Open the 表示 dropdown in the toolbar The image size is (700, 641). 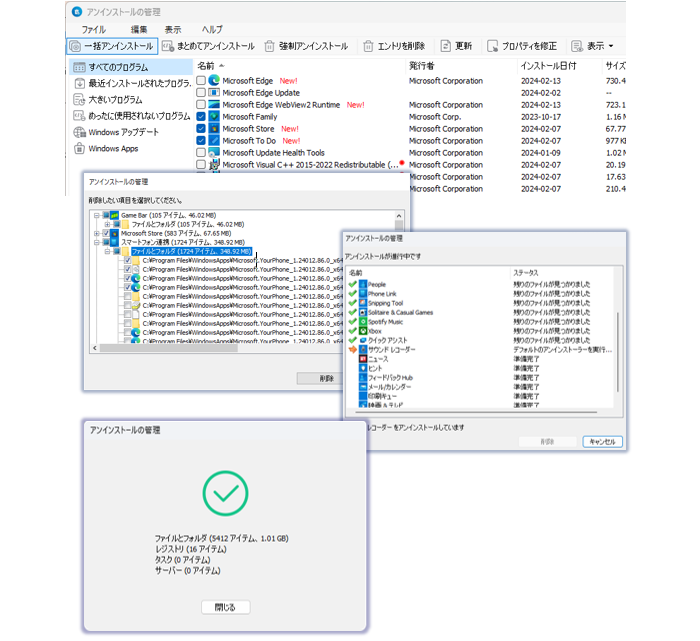tap(593, 46)
